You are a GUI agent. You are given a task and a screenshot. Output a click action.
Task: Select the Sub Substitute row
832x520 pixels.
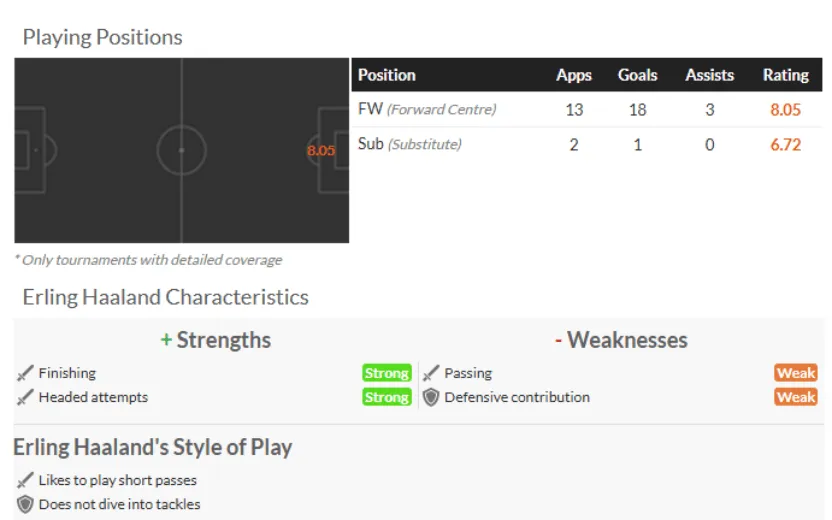point(410,144)
